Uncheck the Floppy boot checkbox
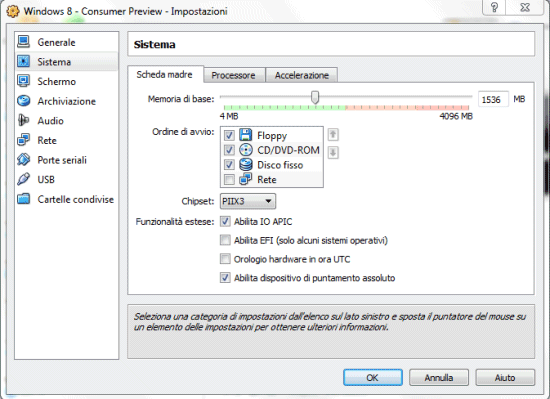The height and width of the screenshot is (399, 550). (229, 135)
